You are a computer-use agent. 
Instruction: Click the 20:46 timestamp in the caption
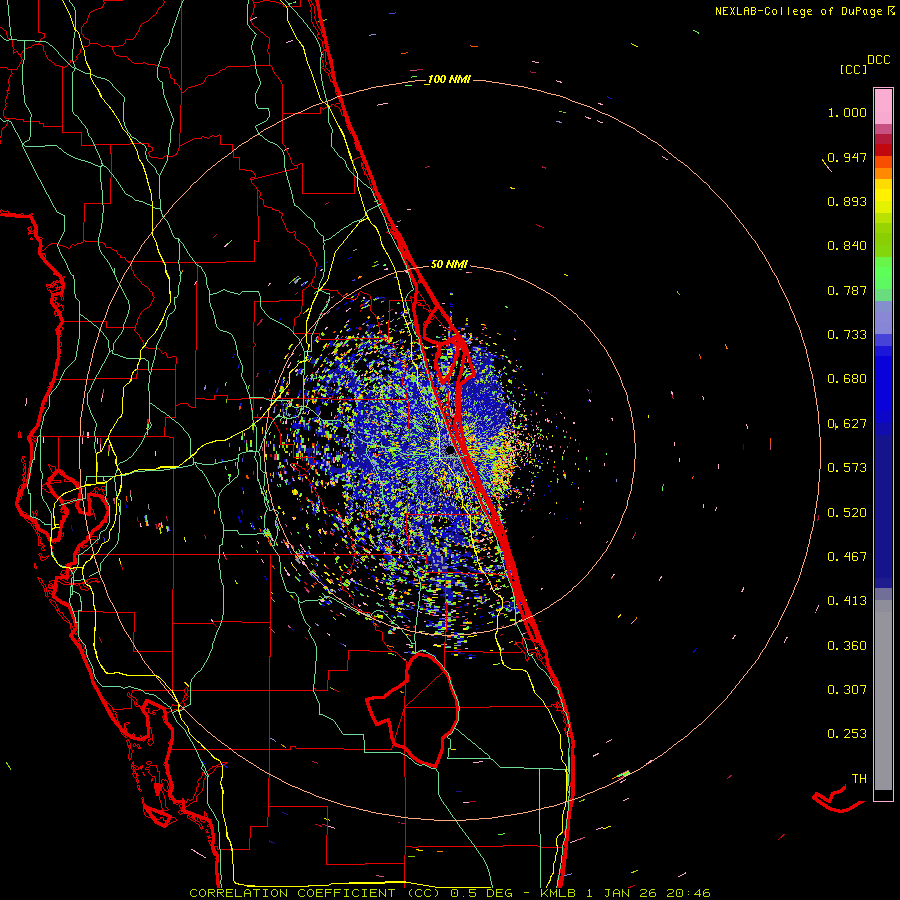tap(688, 893)
